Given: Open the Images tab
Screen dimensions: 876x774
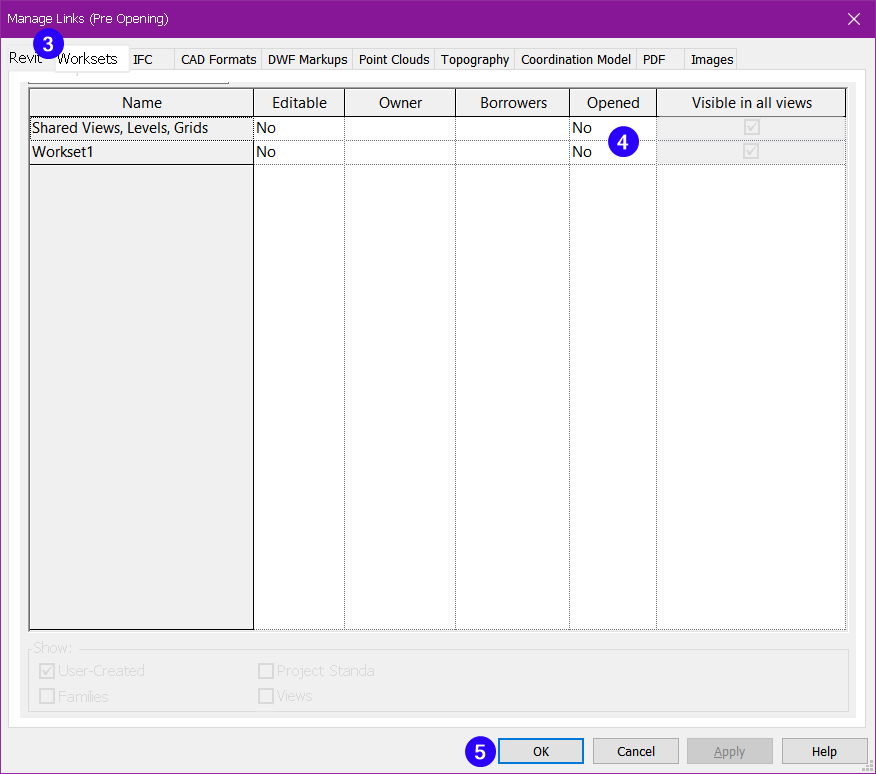Looking at the screenshot, I should (711, 59).
